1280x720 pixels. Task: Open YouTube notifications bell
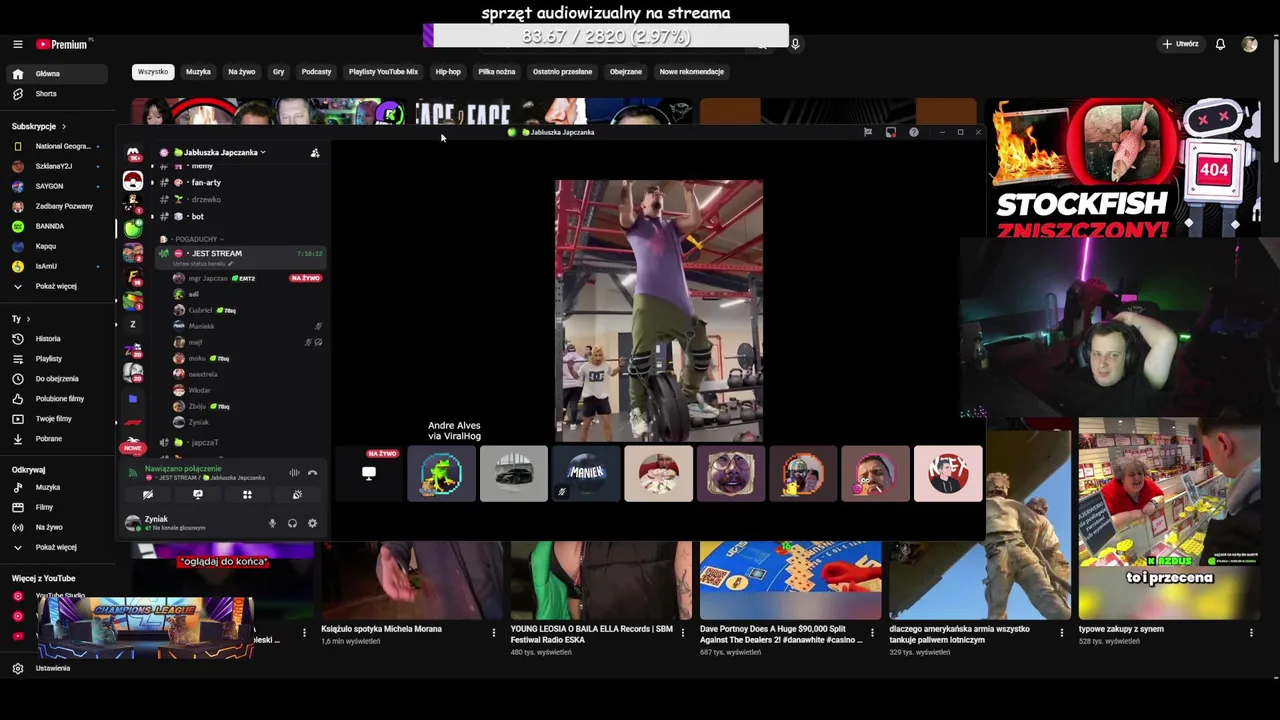pyautogui.click(x=1220, y=44)
